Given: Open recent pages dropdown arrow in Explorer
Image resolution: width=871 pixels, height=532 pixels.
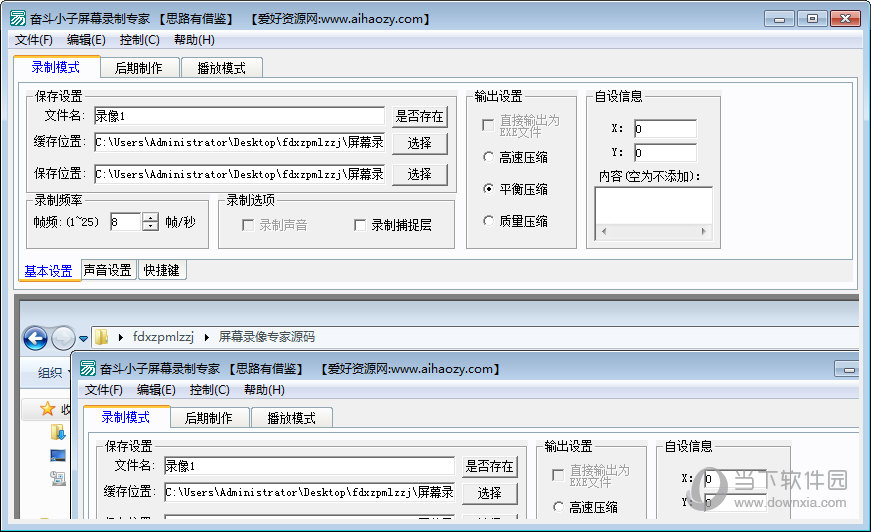Looking at the screenshot, I should 83,338.
